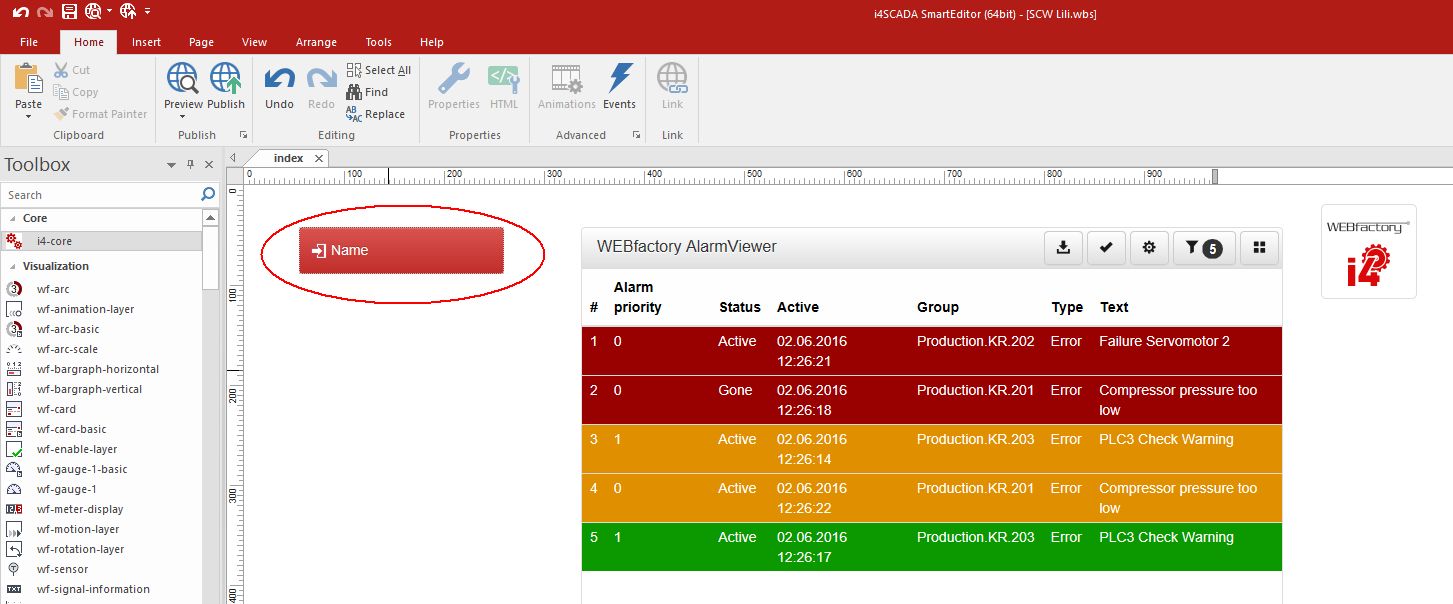
Task: Select the index document tab
Action: coord(288,158)
